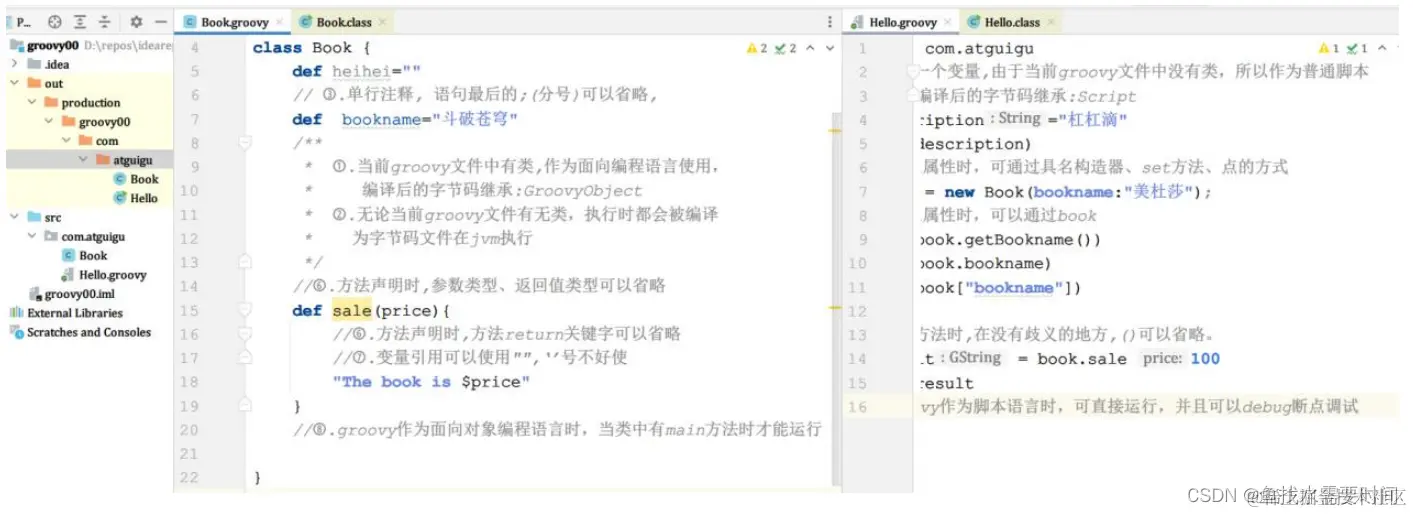1413x514 pixels.
Task: Click the Collapse All icon in Project panel
Action: (x=104, y=21)
